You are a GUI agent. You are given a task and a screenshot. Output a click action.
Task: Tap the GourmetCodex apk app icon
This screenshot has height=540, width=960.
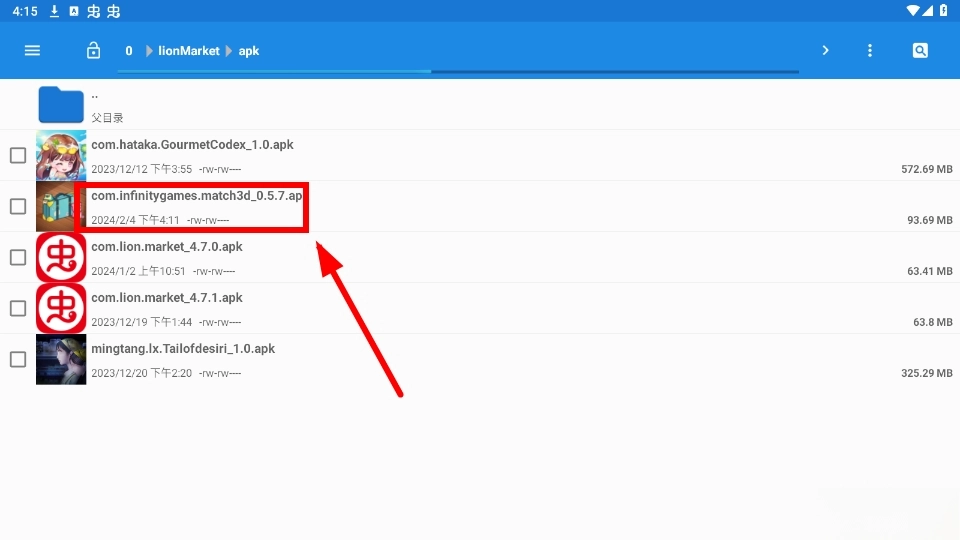coord(61,156)
